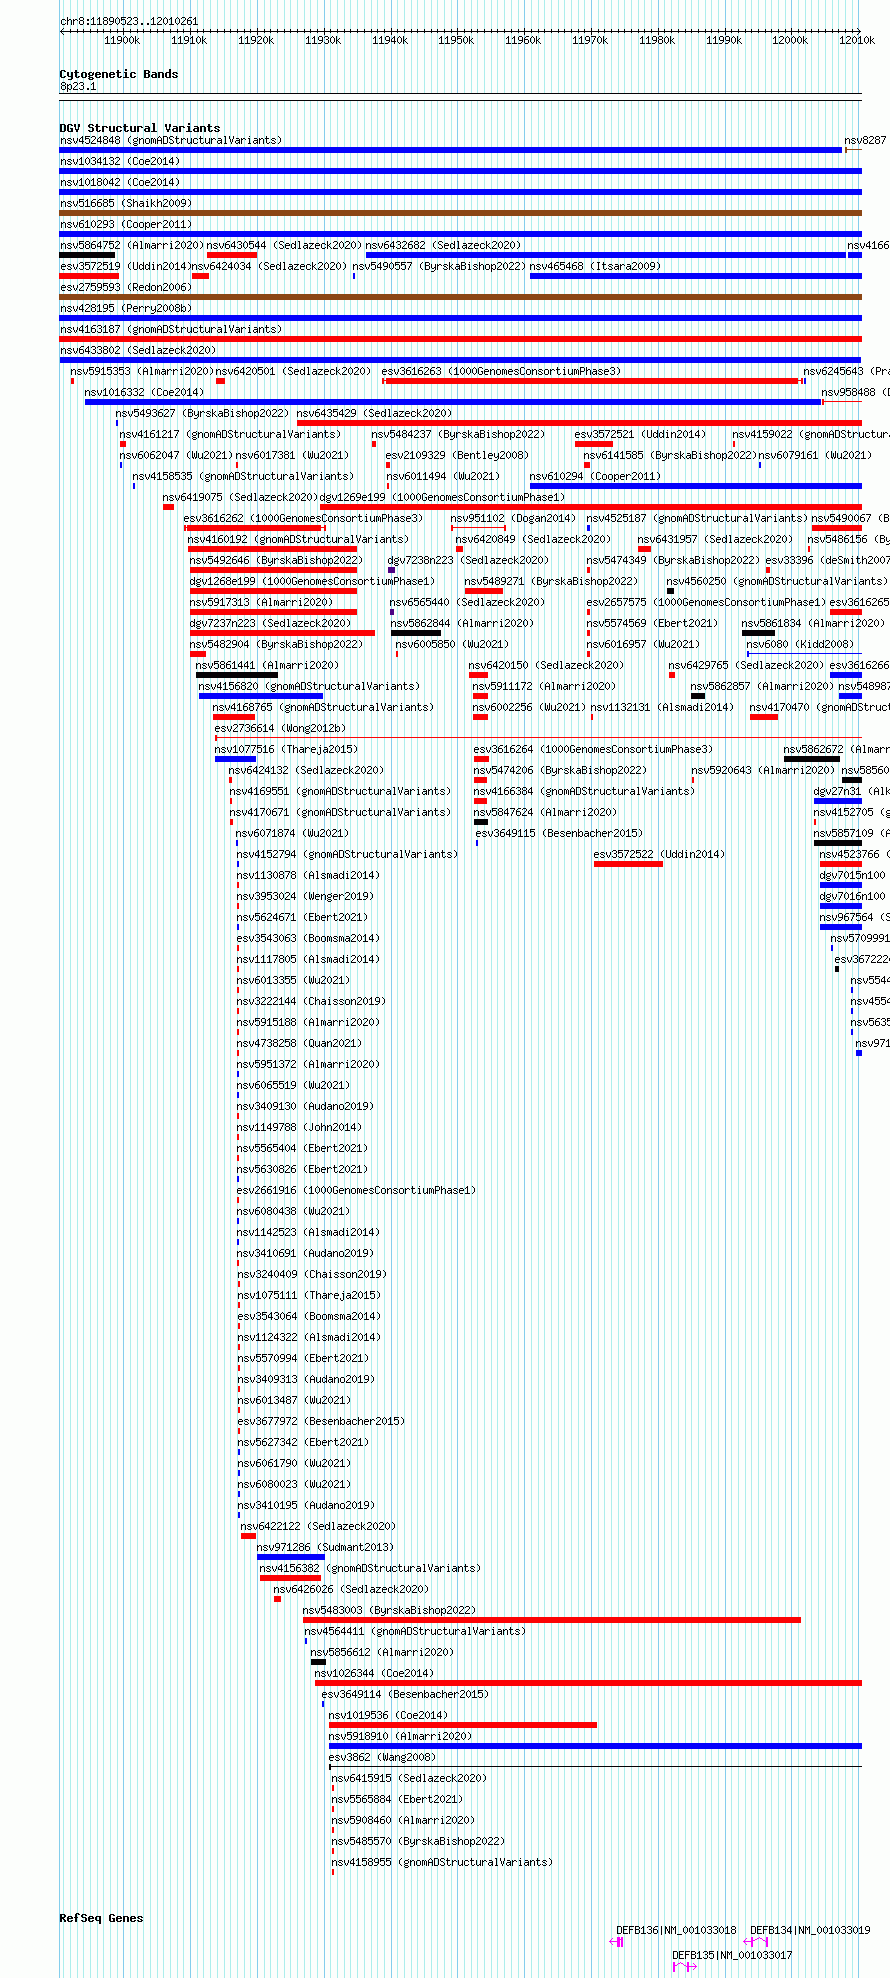Select nsv4564411 gnomAD label

click(415, 1631)
